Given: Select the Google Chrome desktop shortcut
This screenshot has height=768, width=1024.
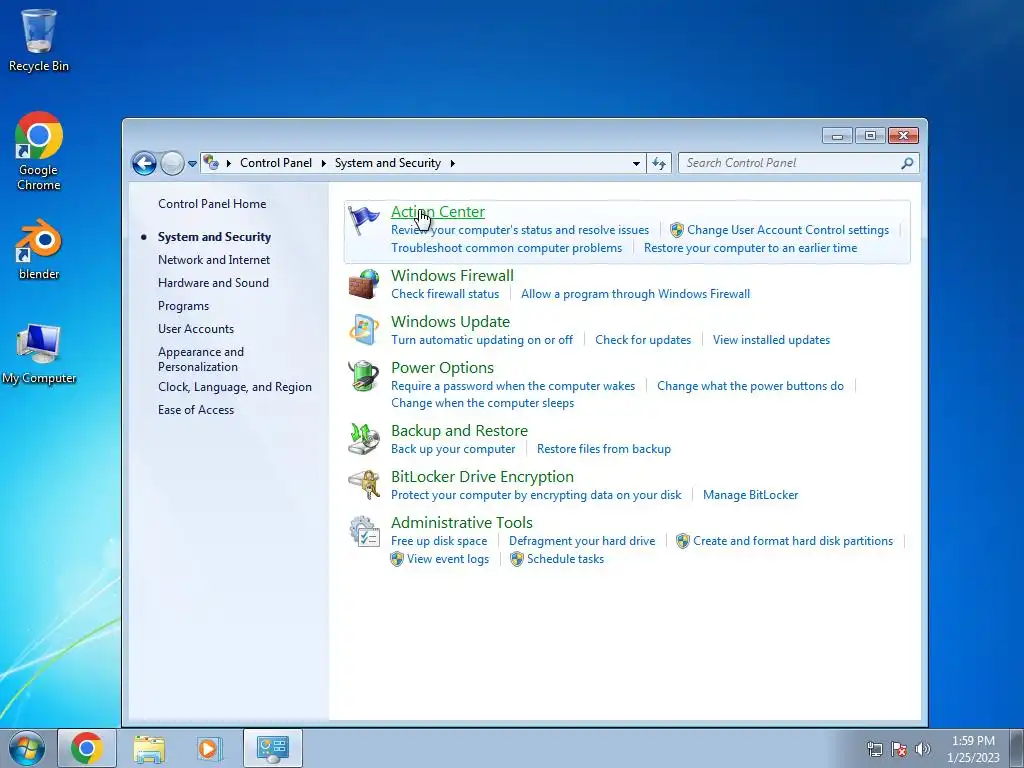Looking at the screenshot, I should [39, 152].
